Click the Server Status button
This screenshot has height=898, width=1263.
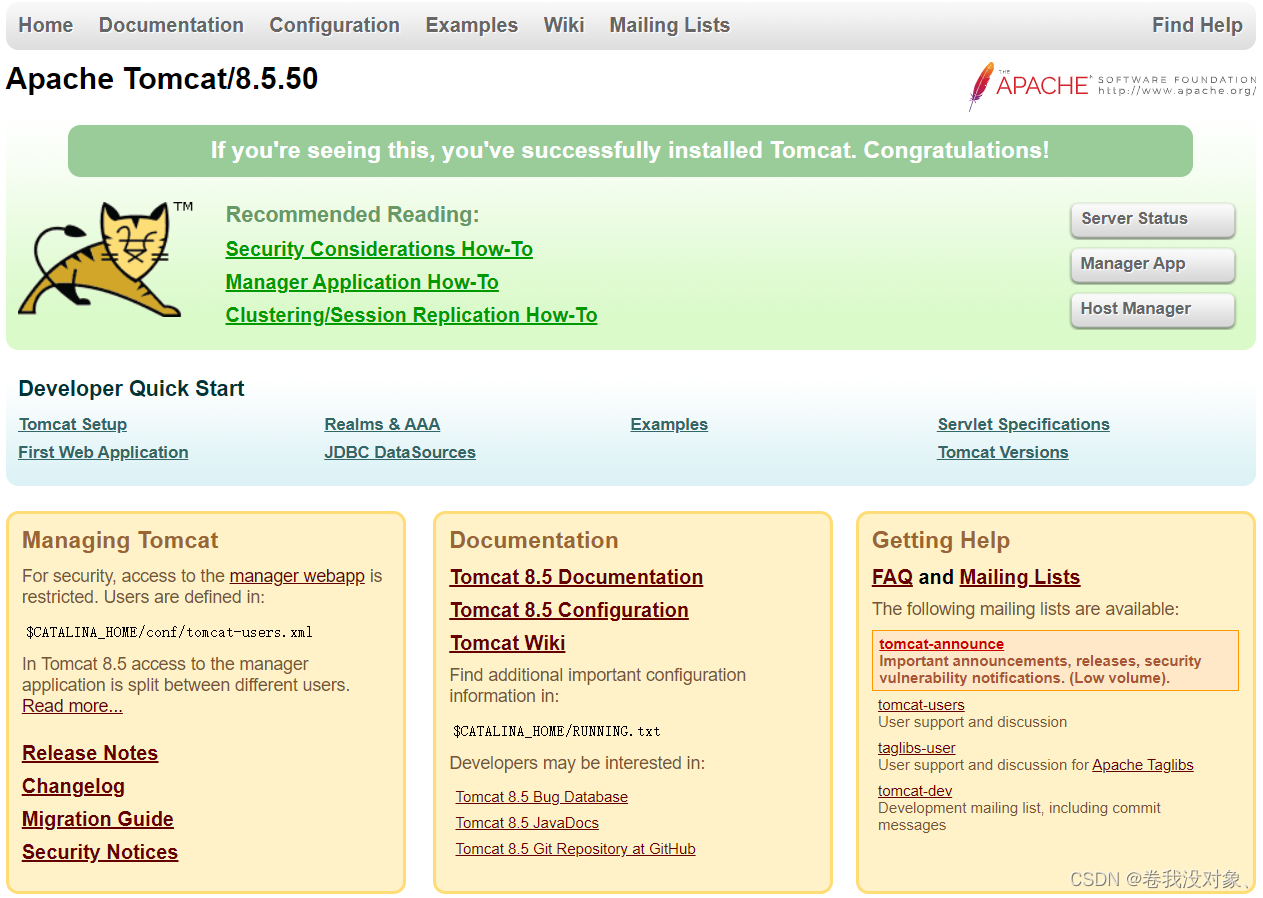1152,219
